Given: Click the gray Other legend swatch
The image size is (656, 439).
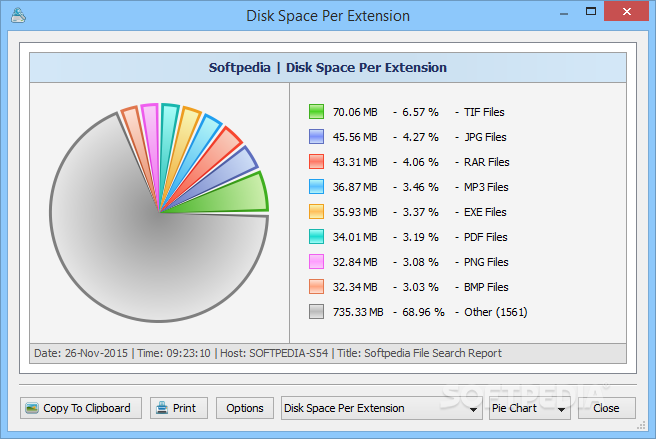Looking at the screenshot, I should [x=316, y=312].
